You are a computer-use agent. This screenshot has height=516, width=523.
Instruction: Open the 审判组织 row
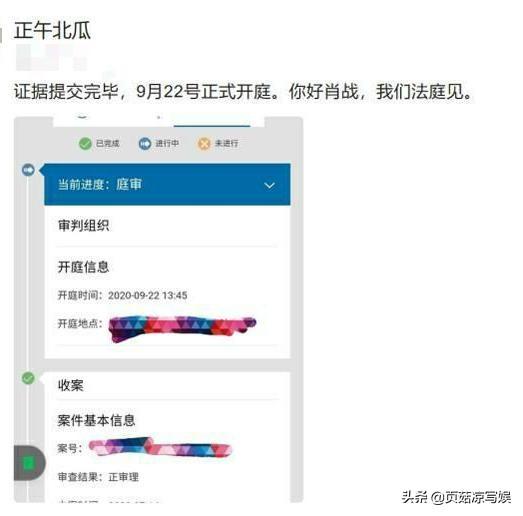[167, 226]
